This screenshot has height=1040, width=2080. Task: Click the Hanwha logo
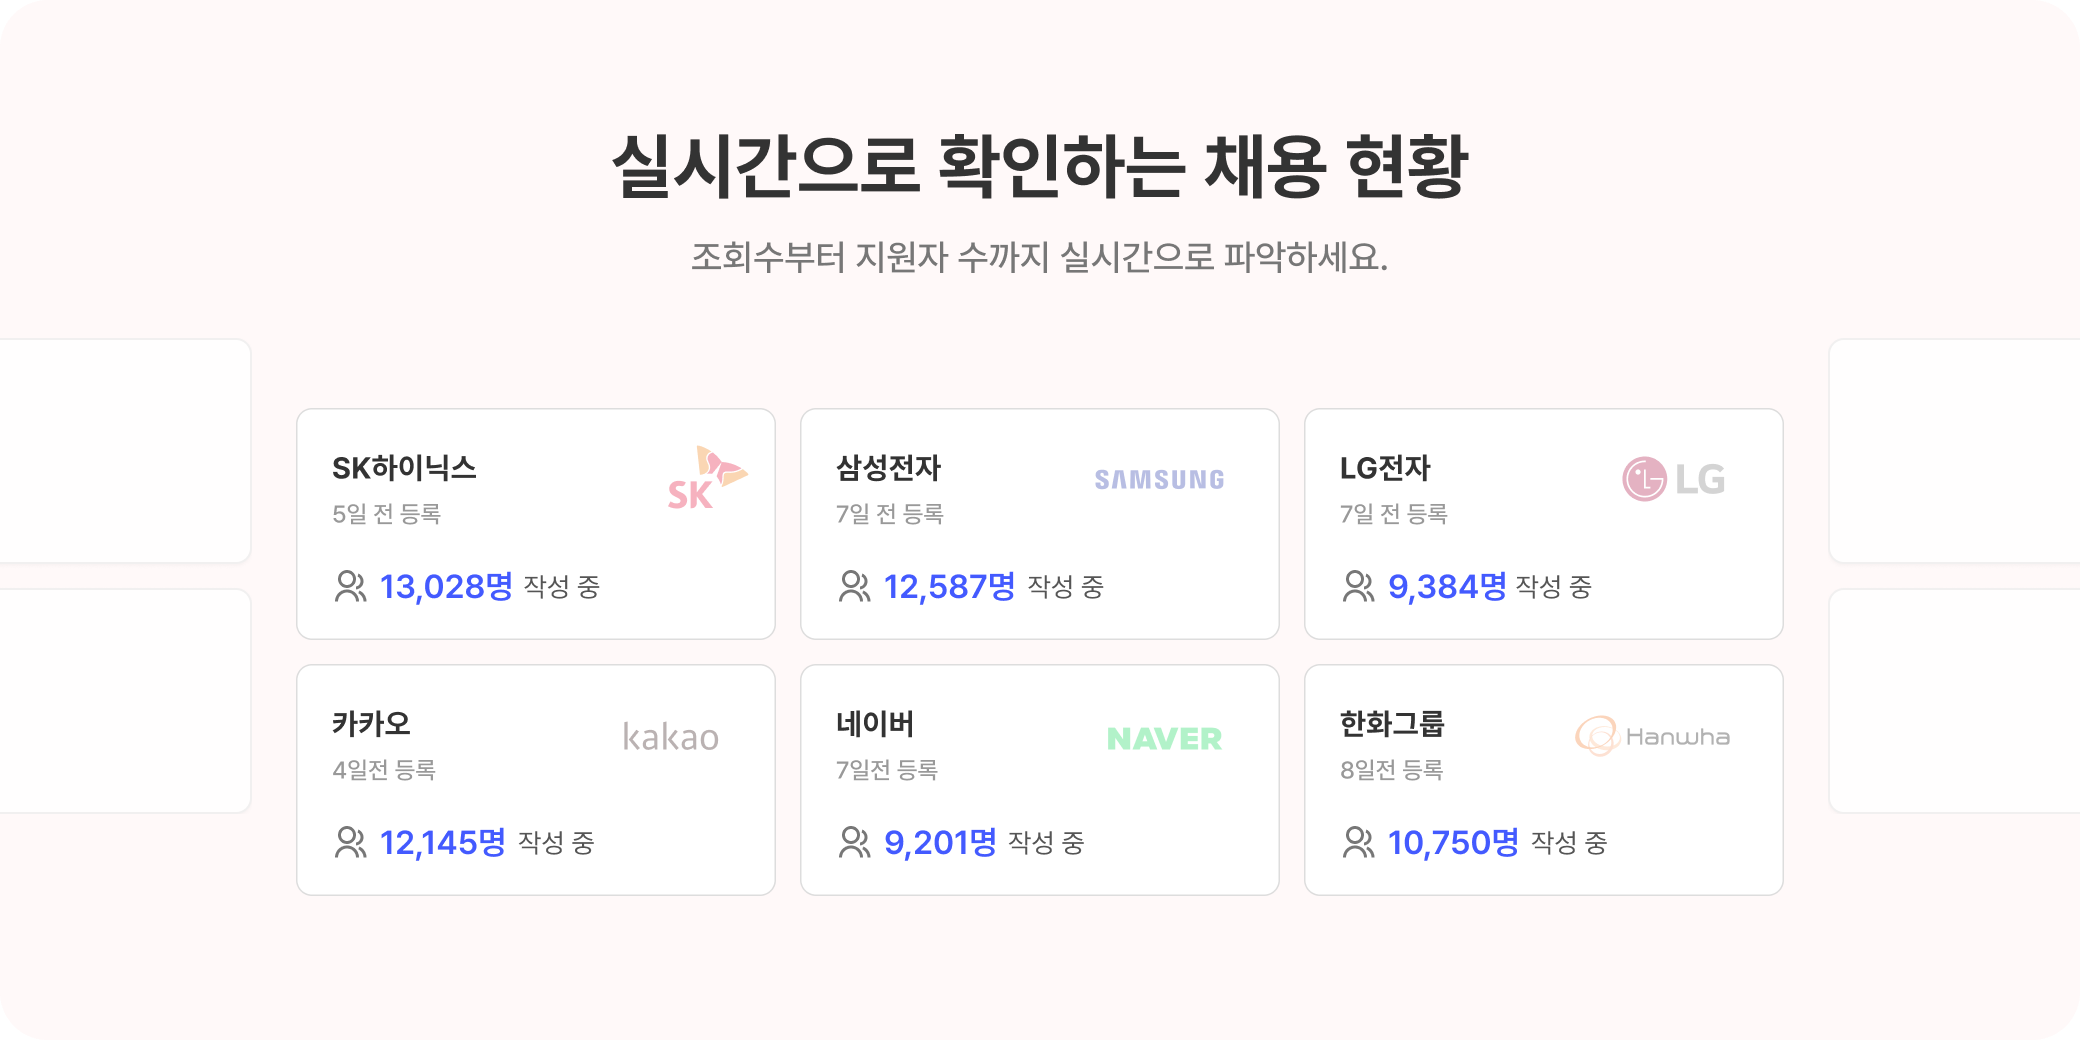[1652, 737]
